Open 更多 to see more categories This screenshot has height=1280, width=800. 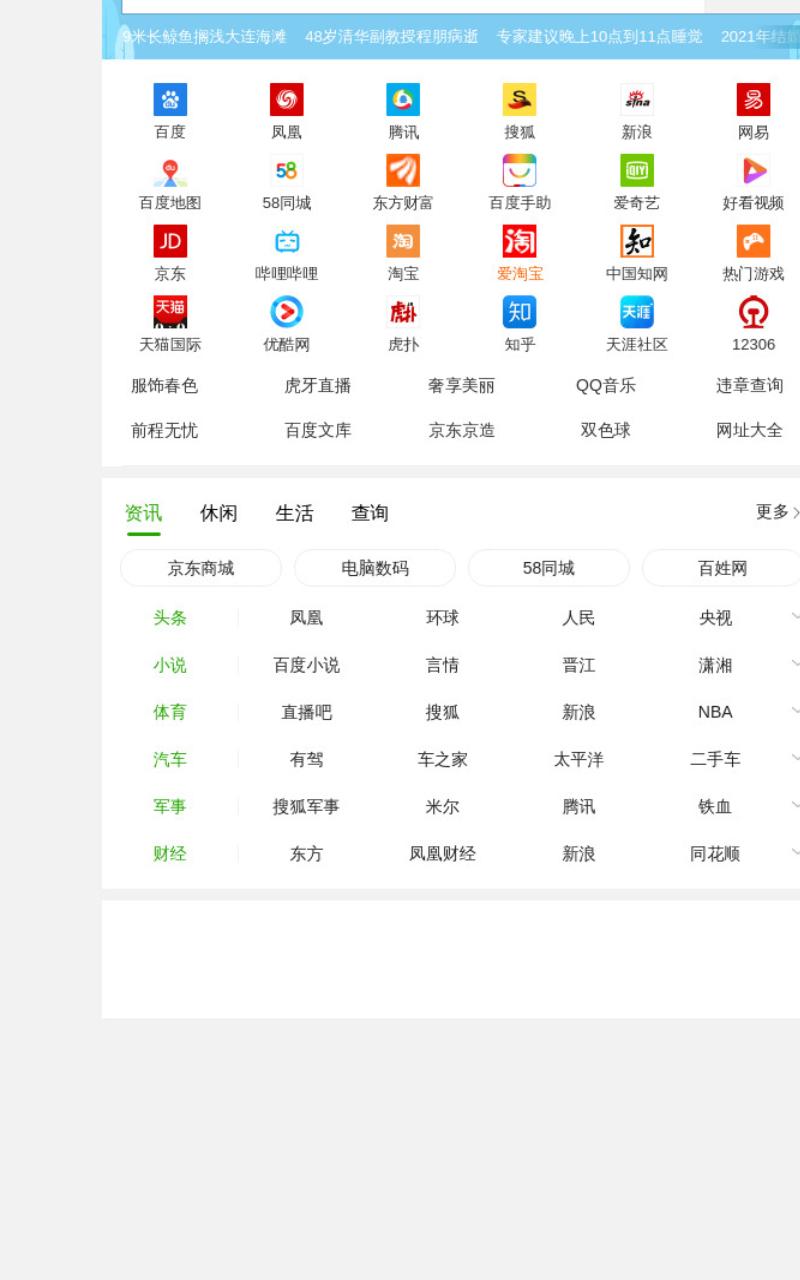[777, 512]
